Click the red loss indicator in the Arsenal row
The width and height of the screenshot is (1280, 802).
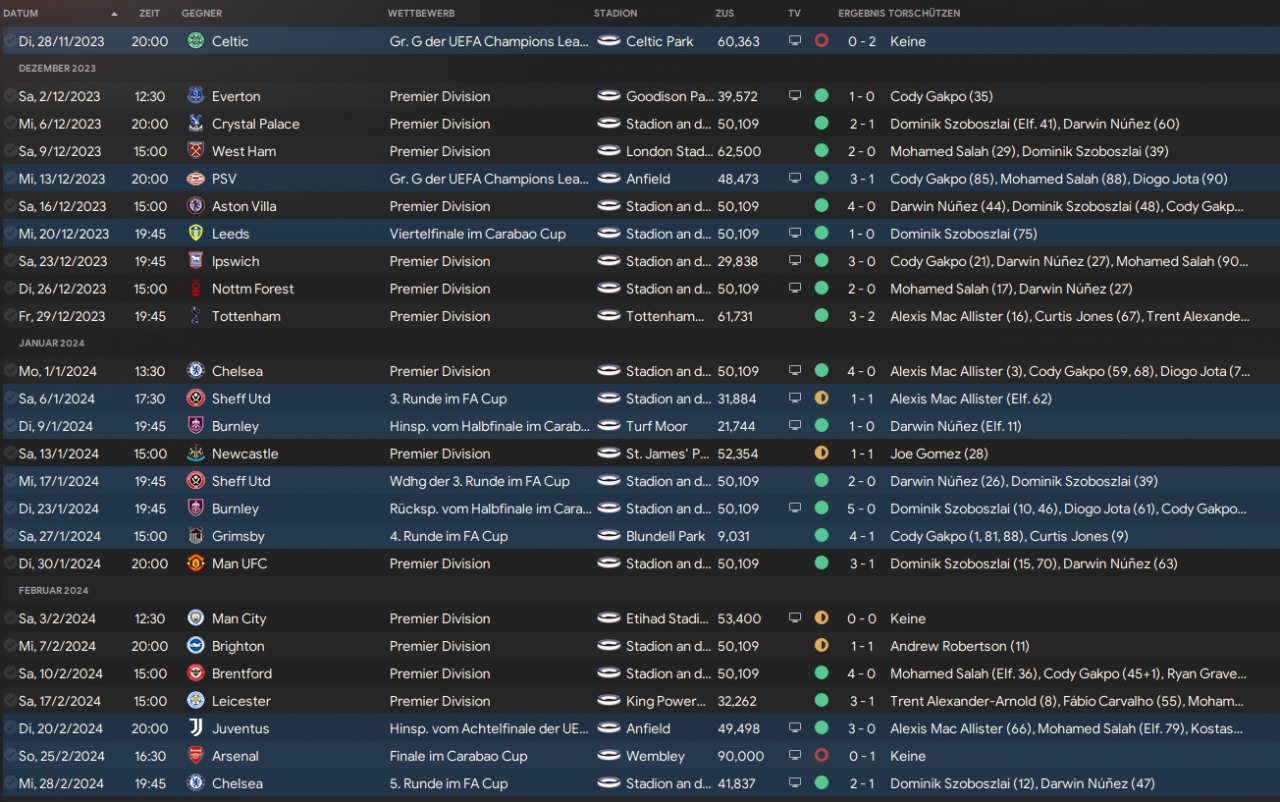point(821,756)
